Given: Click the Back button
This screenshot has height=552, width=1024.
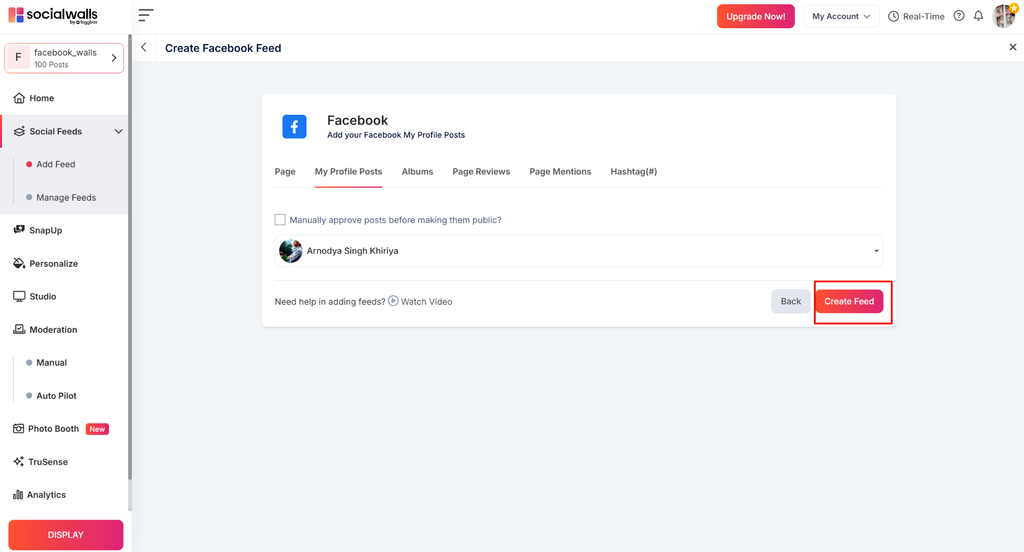Looking at the screenshot, I should coord(790,301).
